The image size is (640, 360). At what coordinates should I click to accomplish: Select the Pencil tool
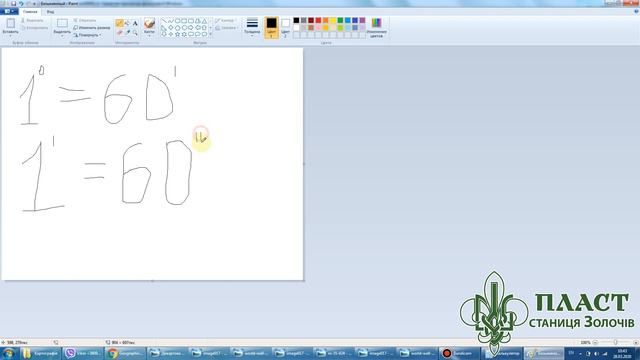119,23
